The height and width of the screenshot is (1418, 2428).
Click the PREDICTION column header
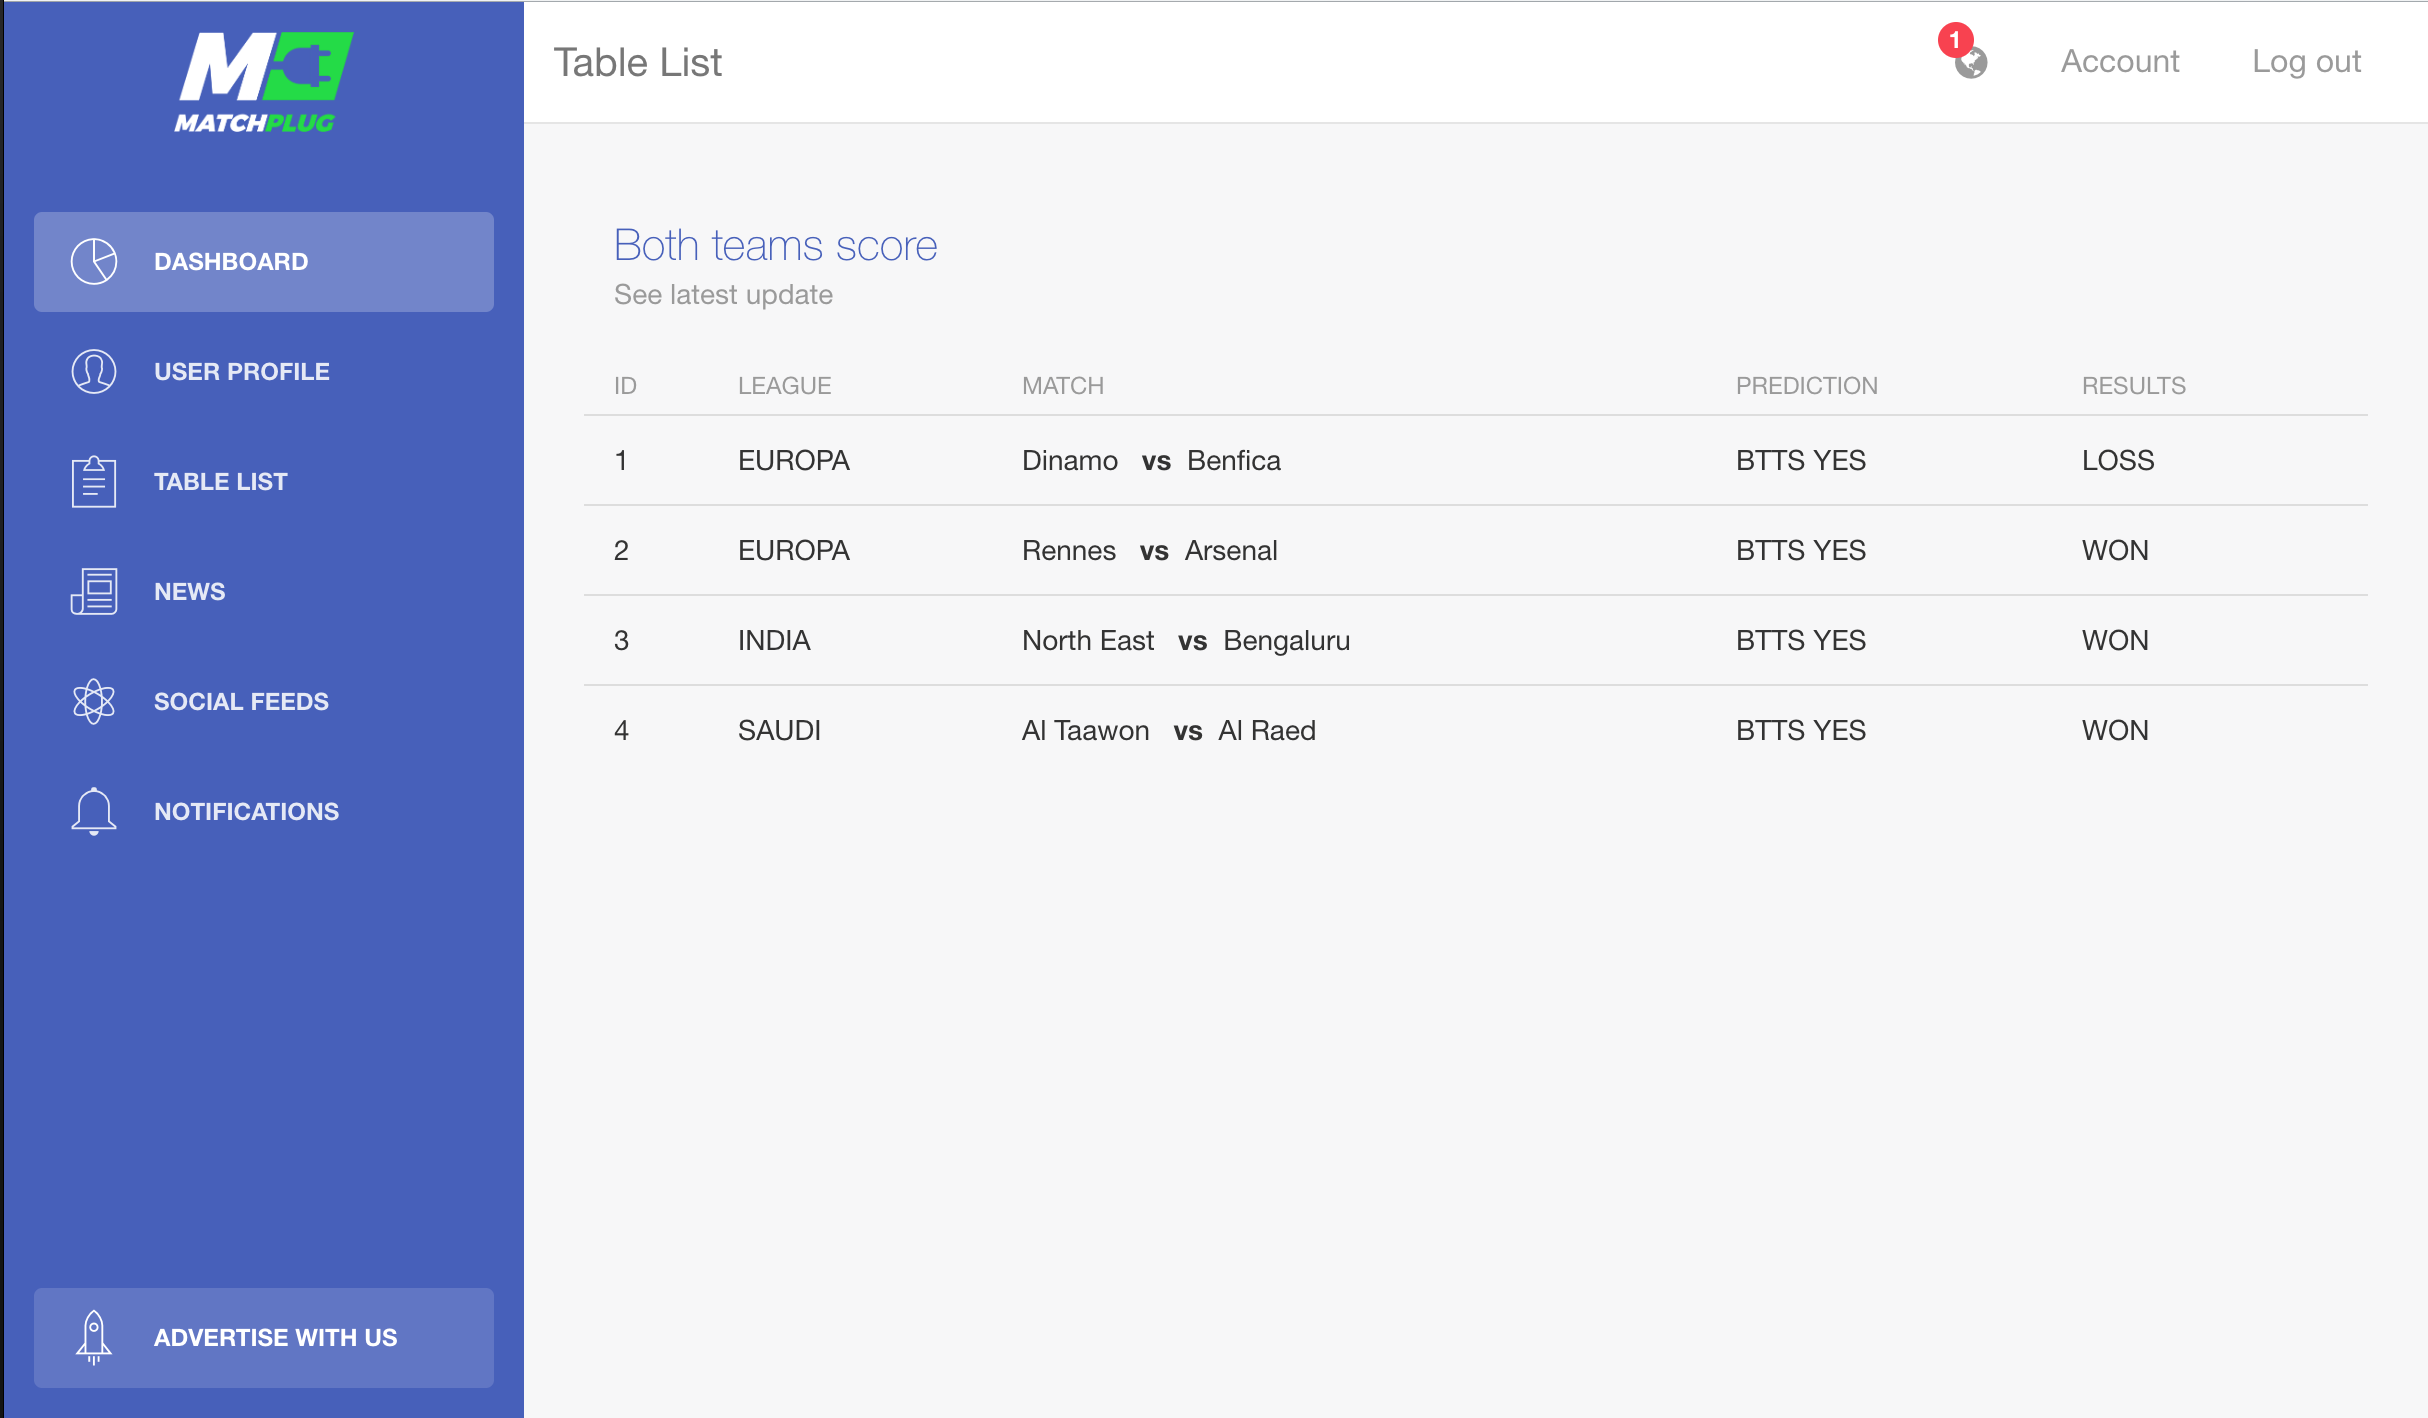pyautogui.click(x=1807, y=386)
